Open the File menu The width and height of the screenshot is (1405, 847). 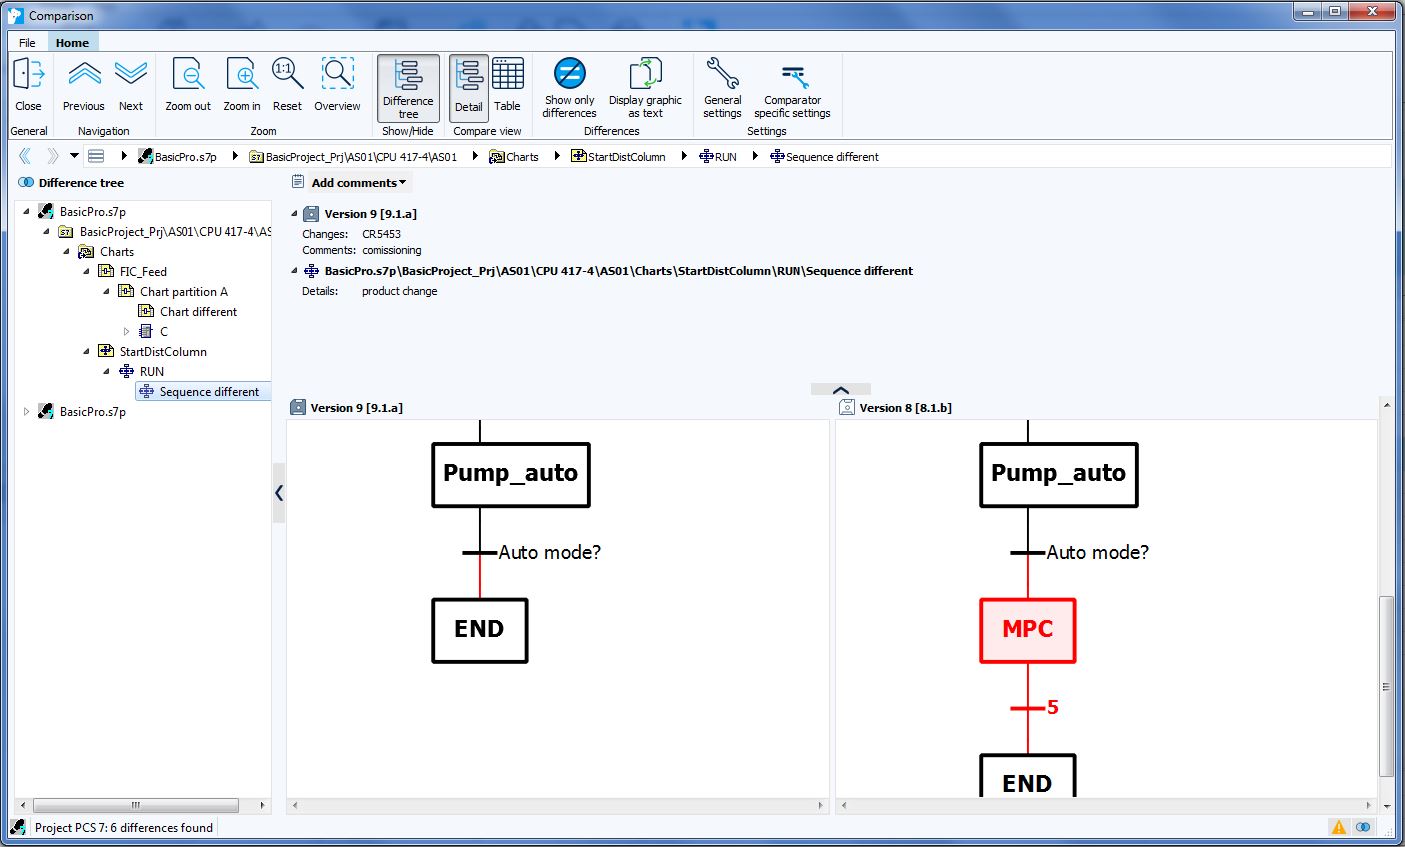tap(27, 43)
